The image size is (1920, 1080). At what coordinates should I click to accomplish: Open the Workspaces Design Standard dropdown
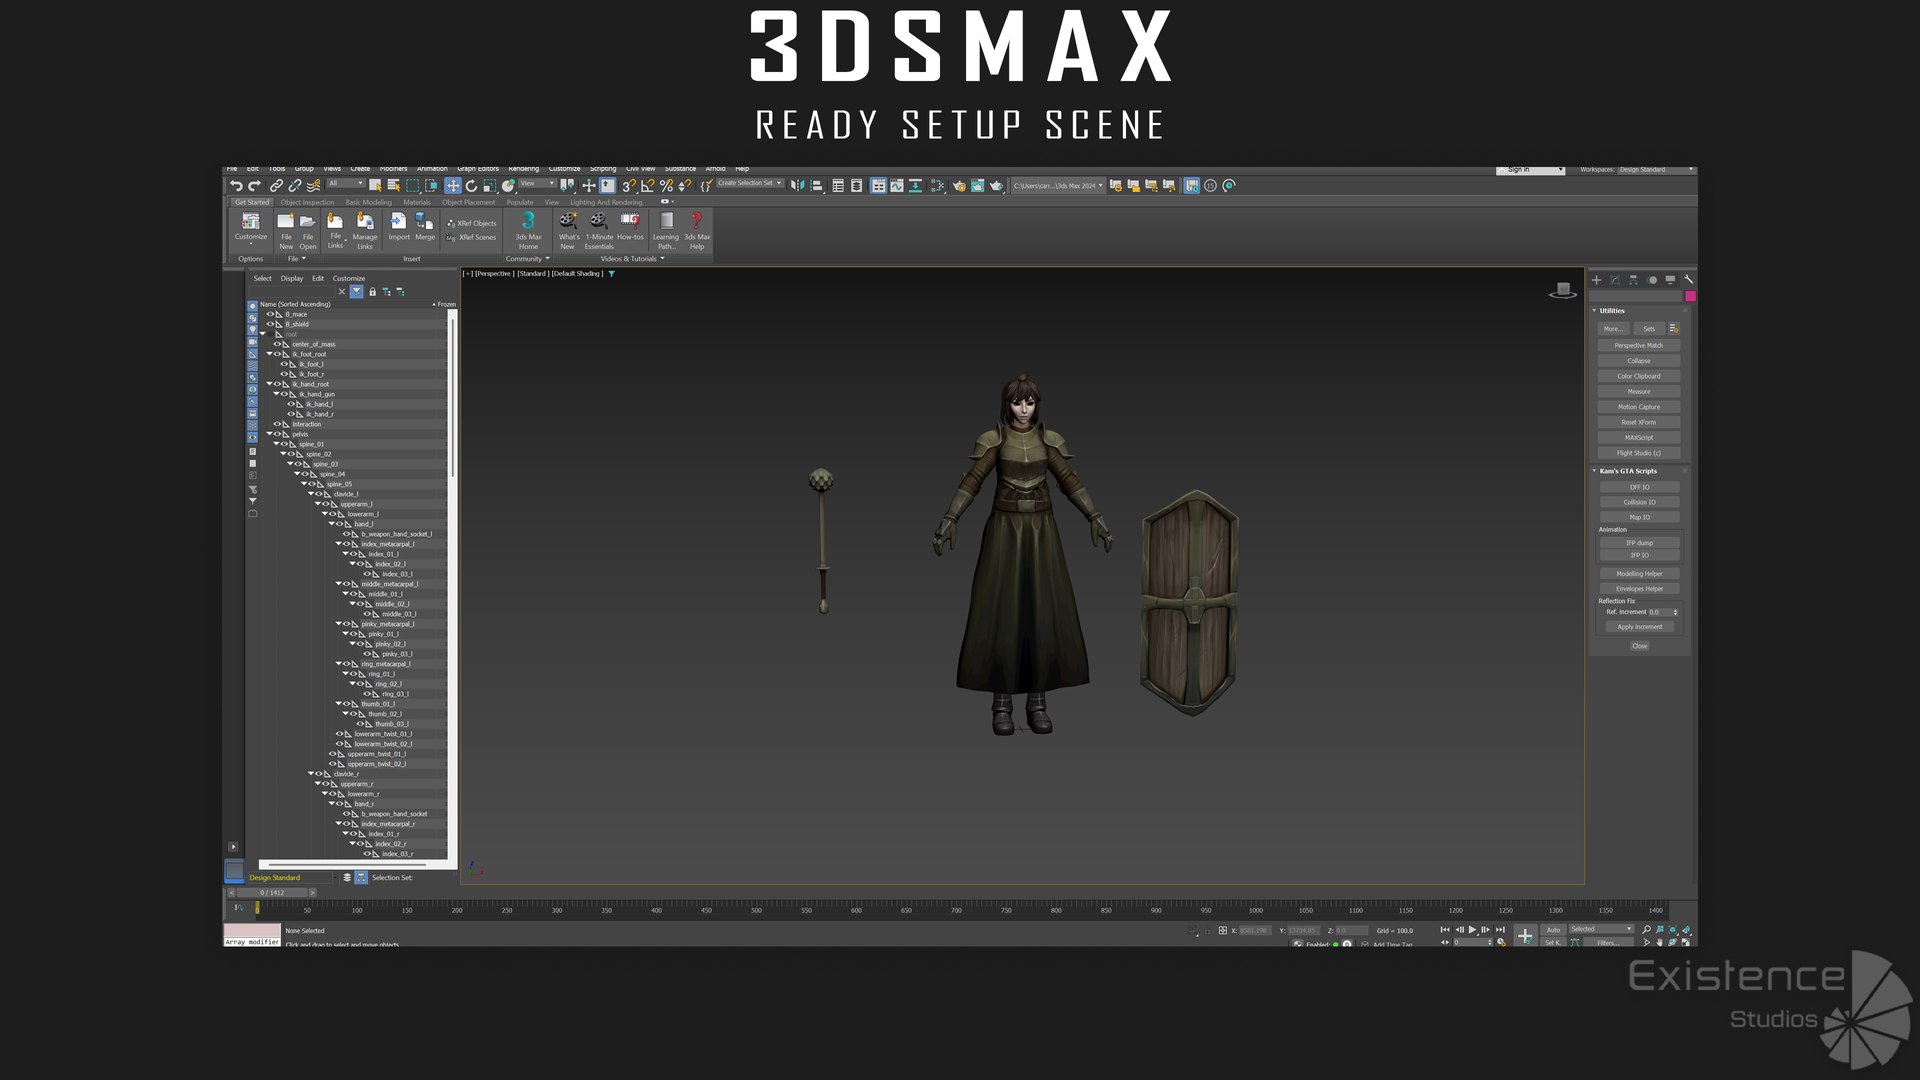pos(1656,170)
